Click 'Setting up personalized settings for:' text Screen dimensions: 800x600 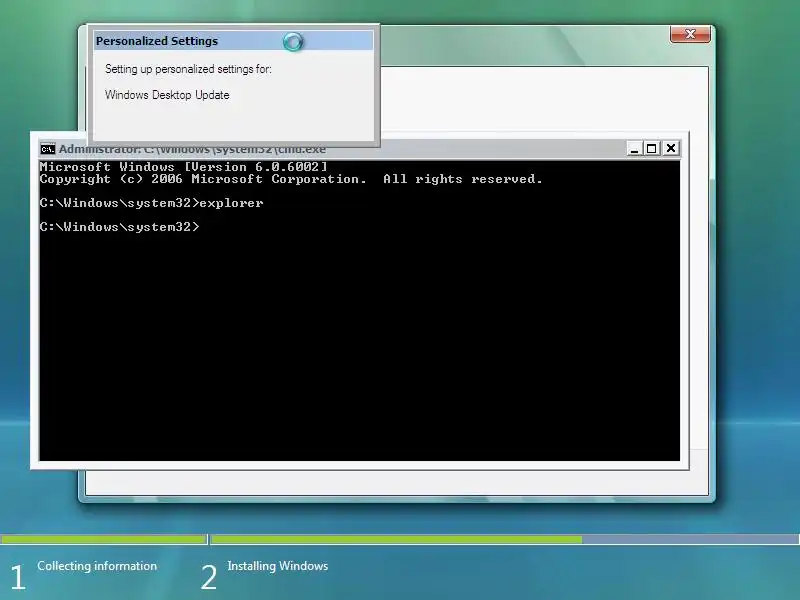pos(188,69)
